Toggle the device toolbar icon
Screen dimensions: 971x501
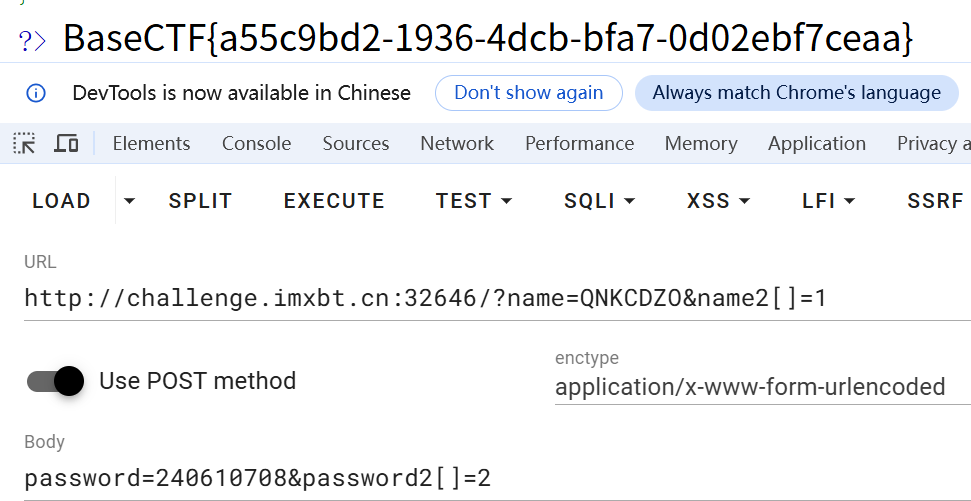[x=66, y=144]
